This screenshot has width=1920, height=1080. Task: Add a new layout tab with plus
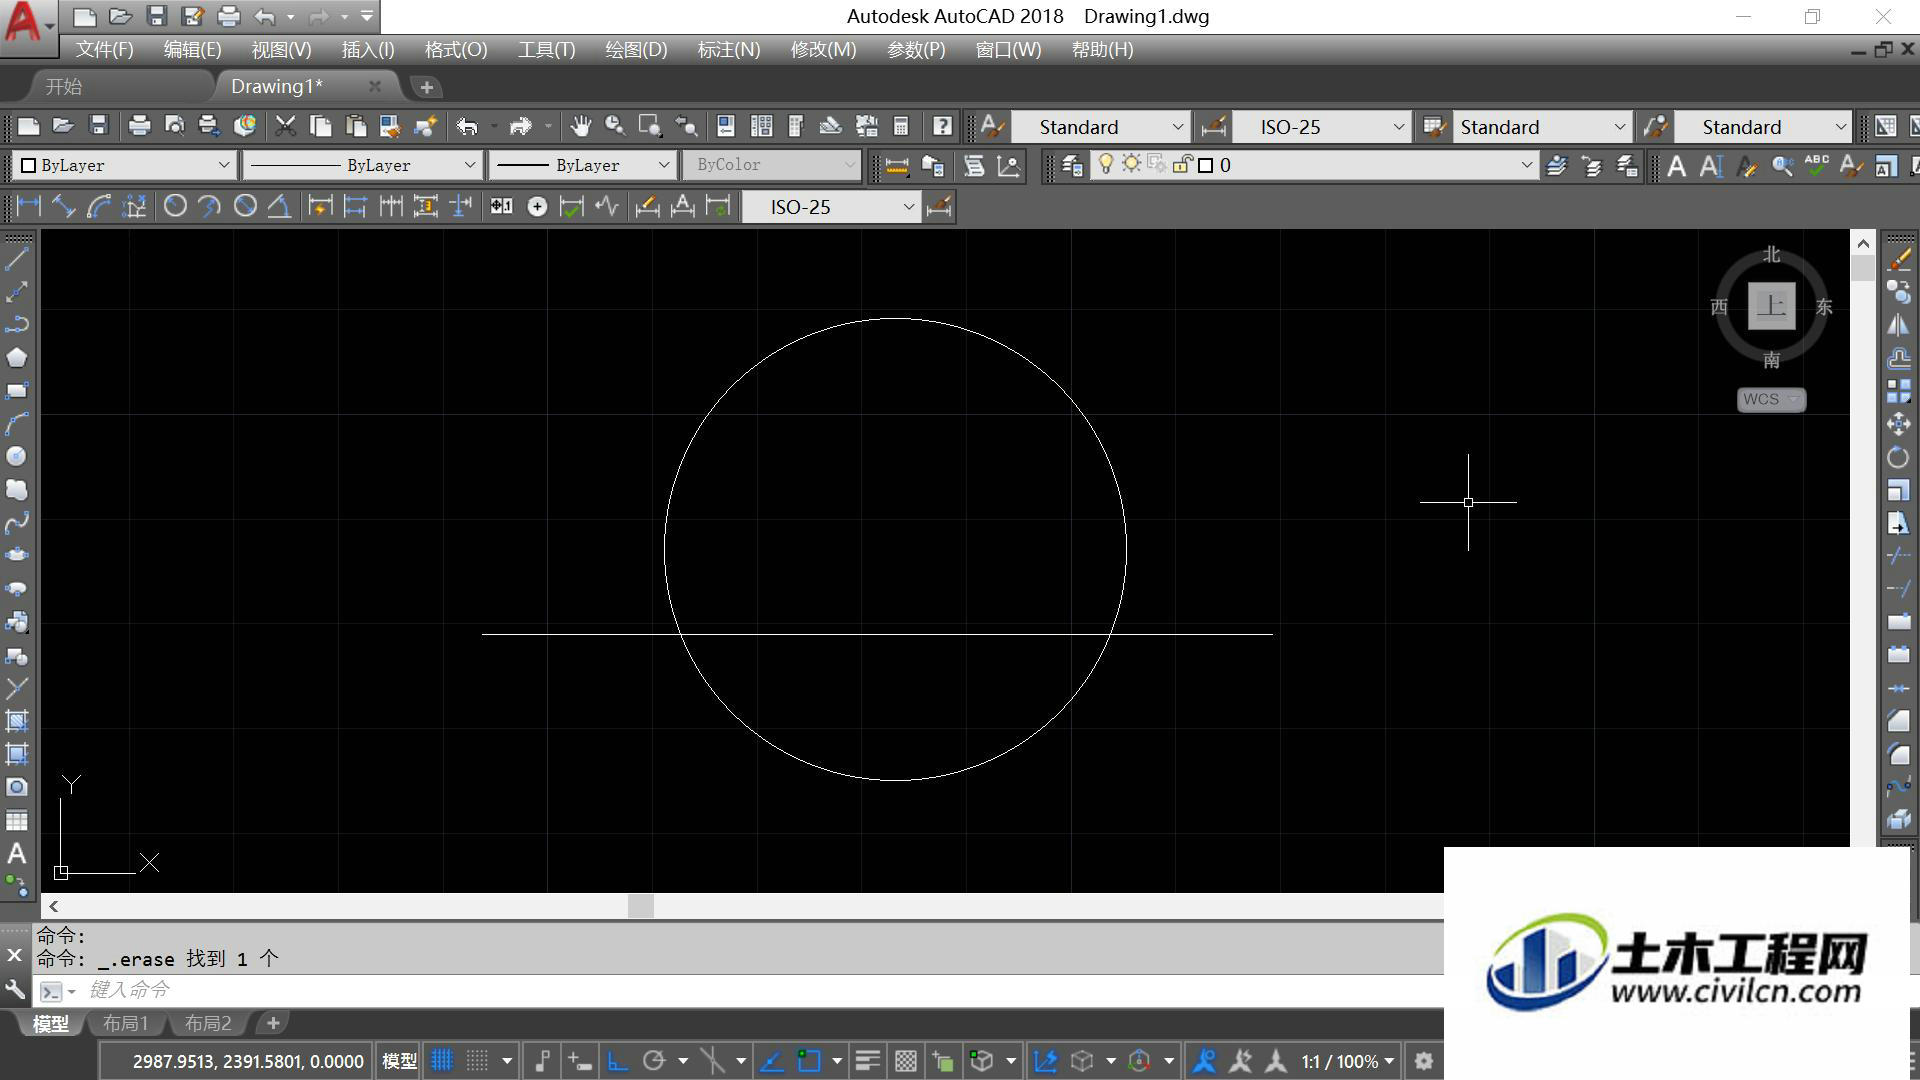[272, 1022]
